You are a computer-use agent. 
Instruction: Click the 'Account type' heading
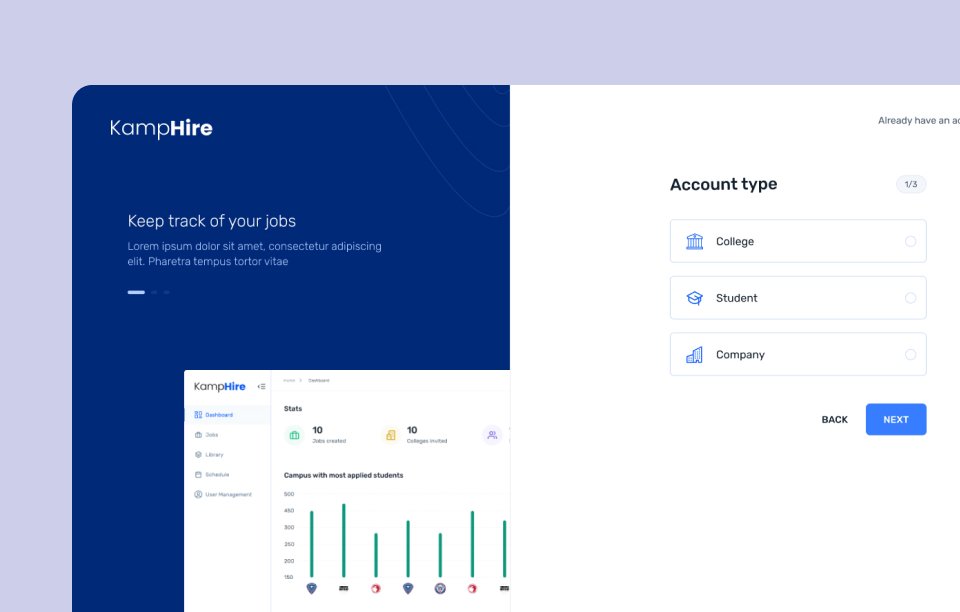[724, 184]
